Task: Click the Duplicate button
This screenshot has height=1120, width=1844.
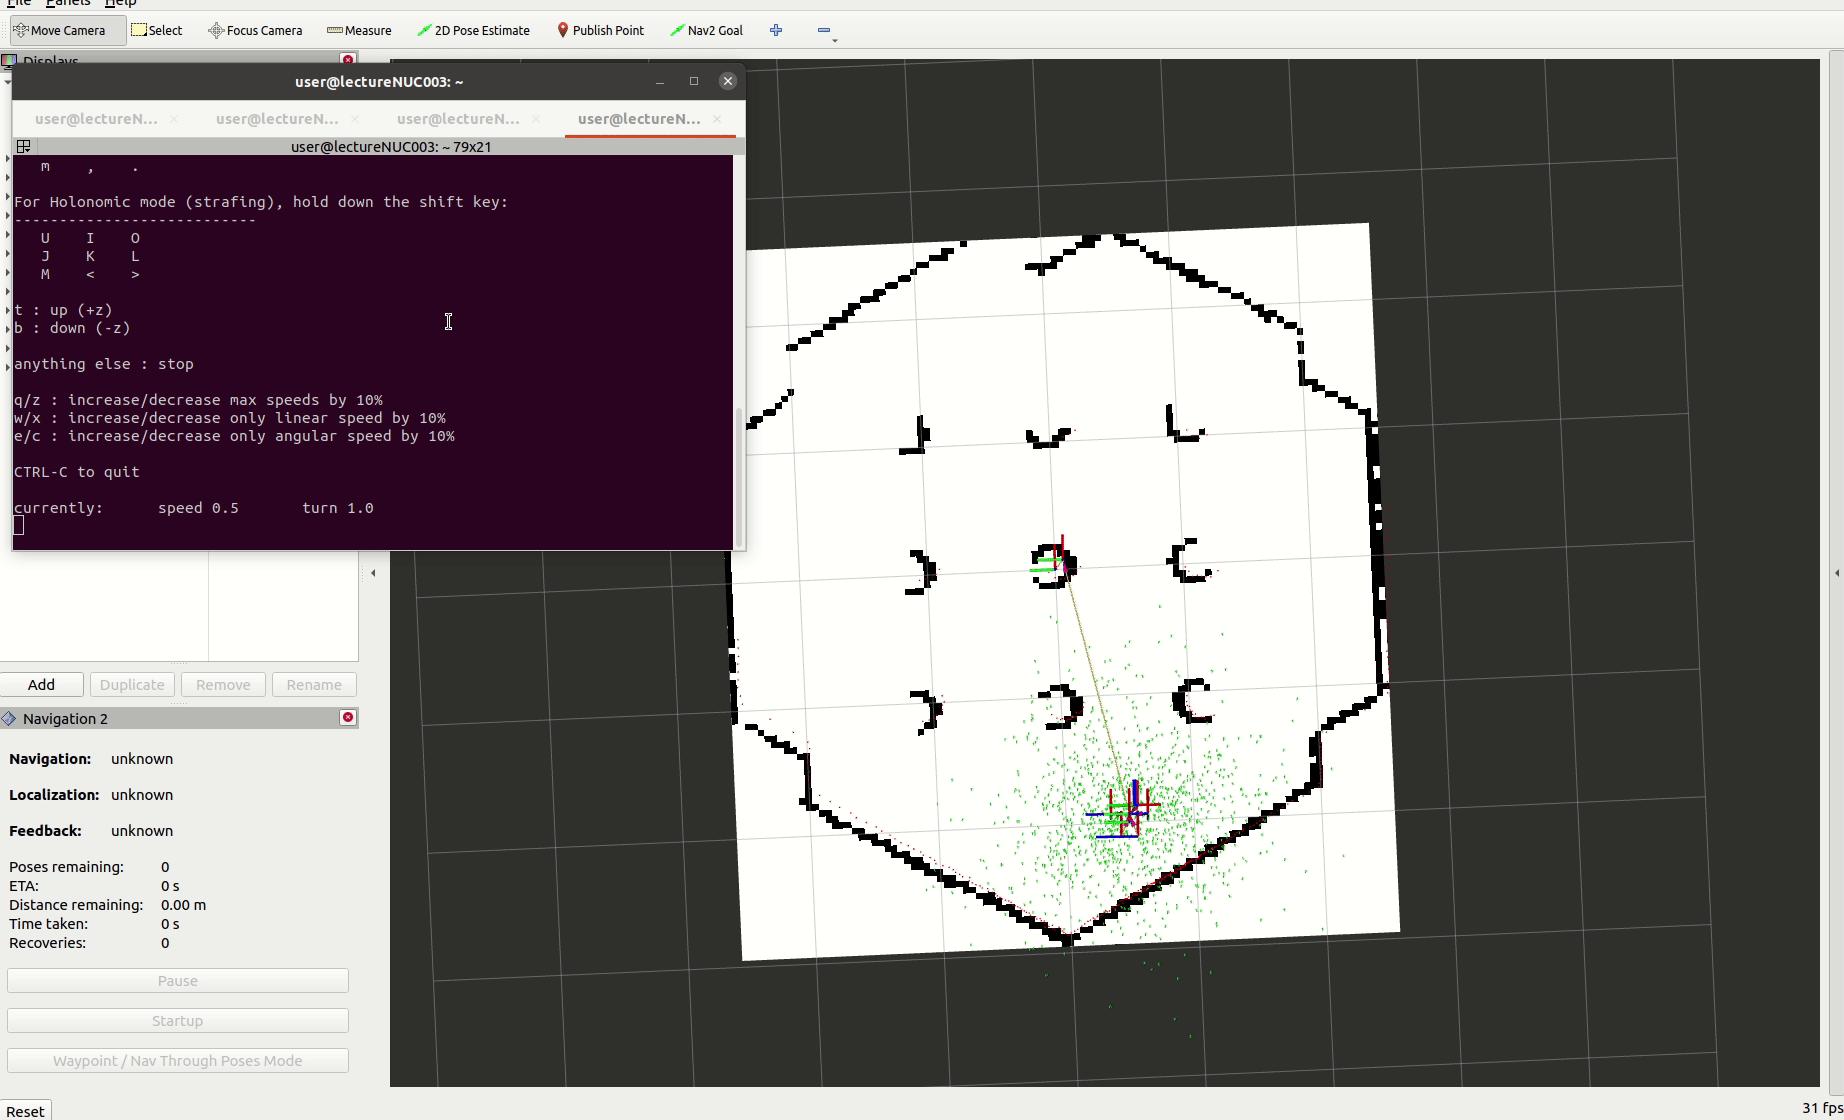Action: point(132,684)
